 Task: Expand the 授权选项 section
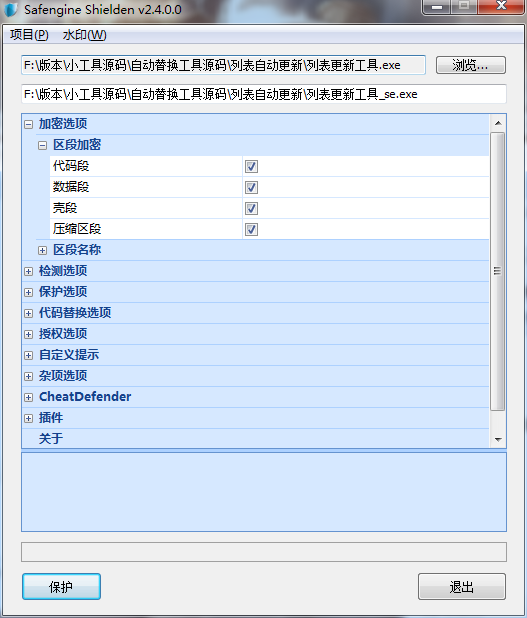28,334
